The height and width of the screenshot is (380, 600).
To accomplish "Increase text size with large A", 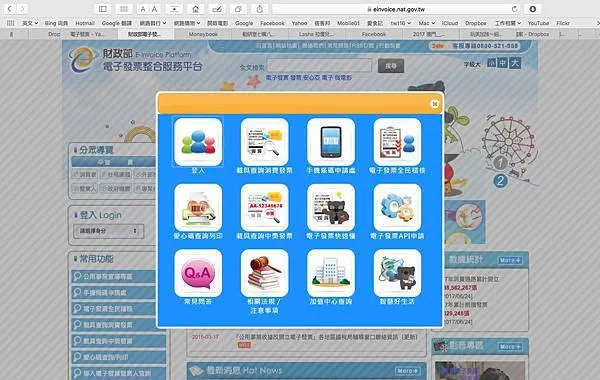I will 154,9.
